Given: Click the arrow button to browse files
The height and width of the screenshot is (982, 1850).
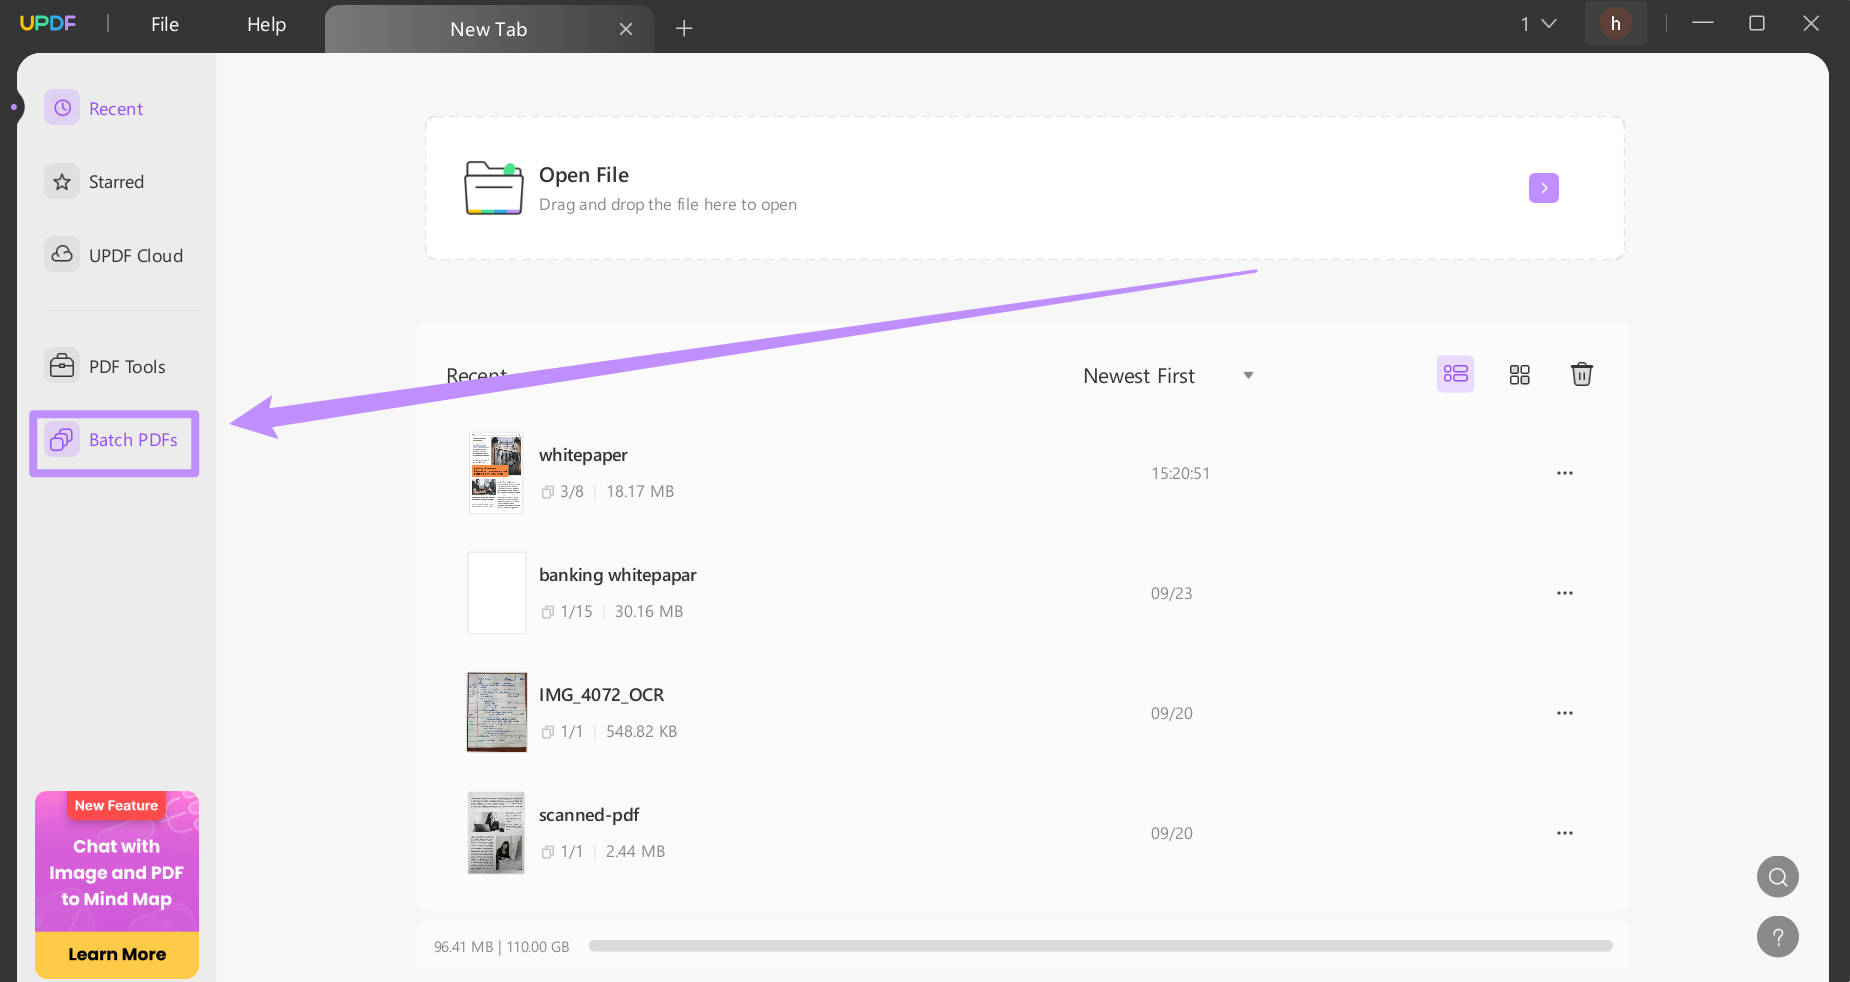Looking at the screenshot, I should click(1543, 188).
